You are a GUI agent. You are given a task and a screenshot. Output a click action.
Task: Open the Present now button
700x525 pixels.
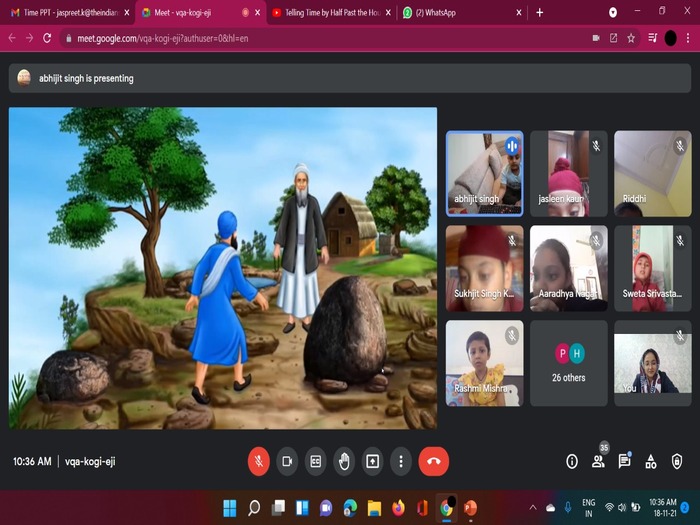[372, 461]
